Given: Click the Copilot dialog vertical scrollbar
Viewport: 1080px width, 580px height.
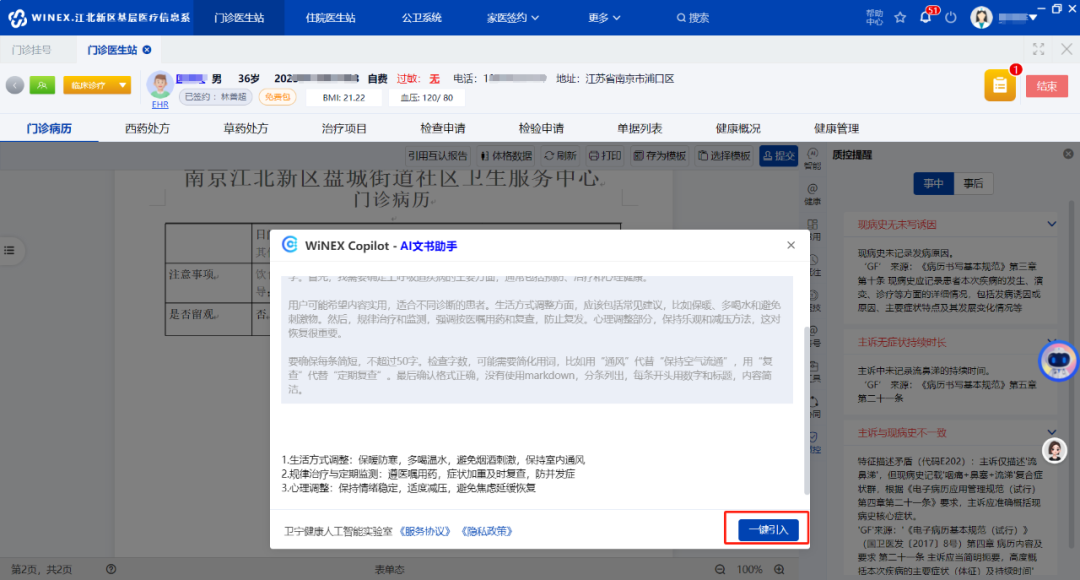Looking at the screenshot, I should (x=806, y=410).
